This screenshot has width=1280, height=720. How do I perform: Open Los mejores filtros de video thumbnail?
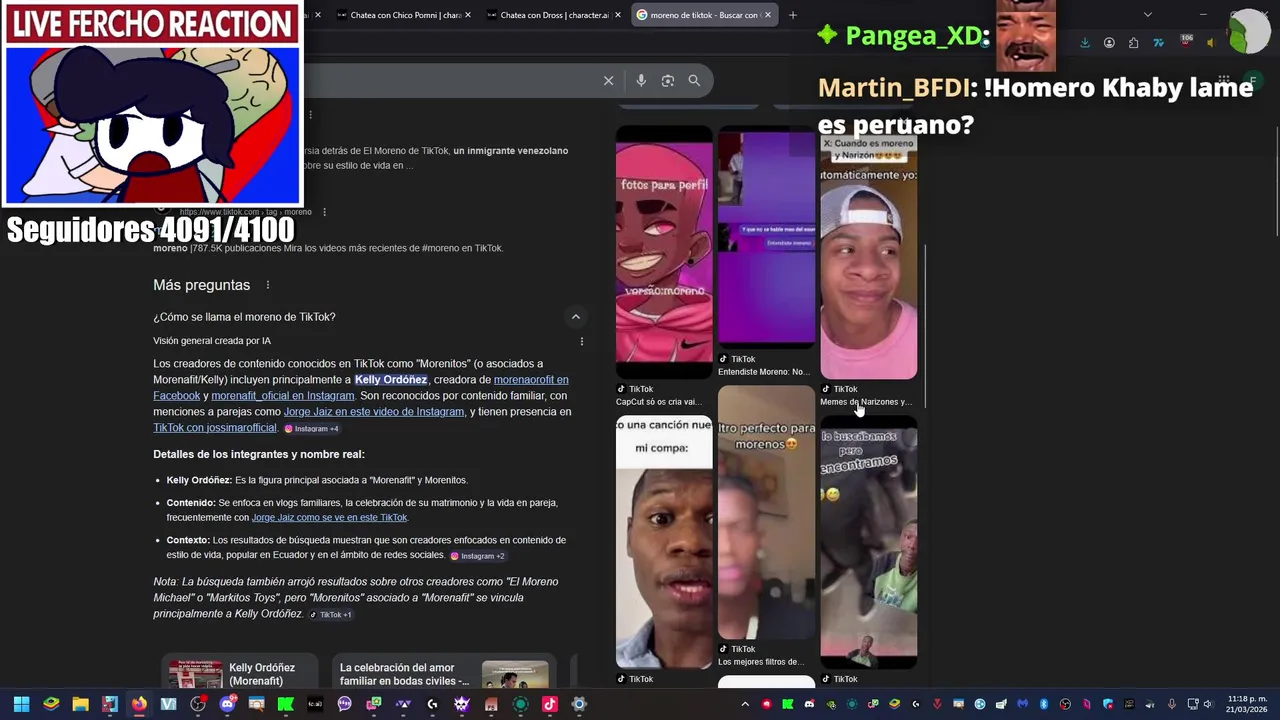(766, 513)
